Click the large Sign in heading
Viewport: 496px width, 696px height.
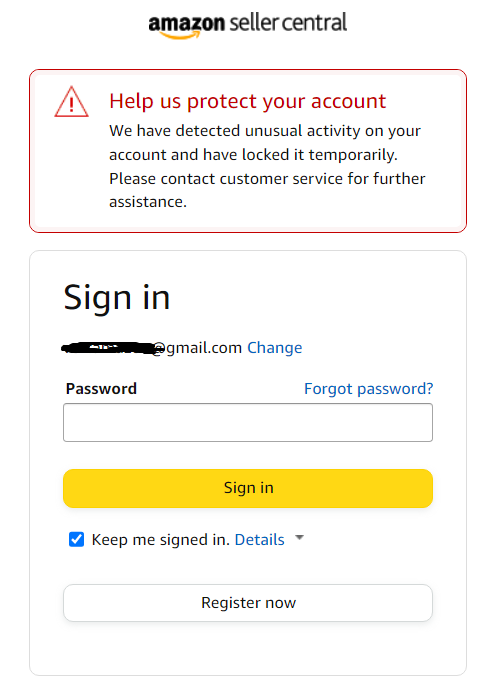[x=117, y=298]
